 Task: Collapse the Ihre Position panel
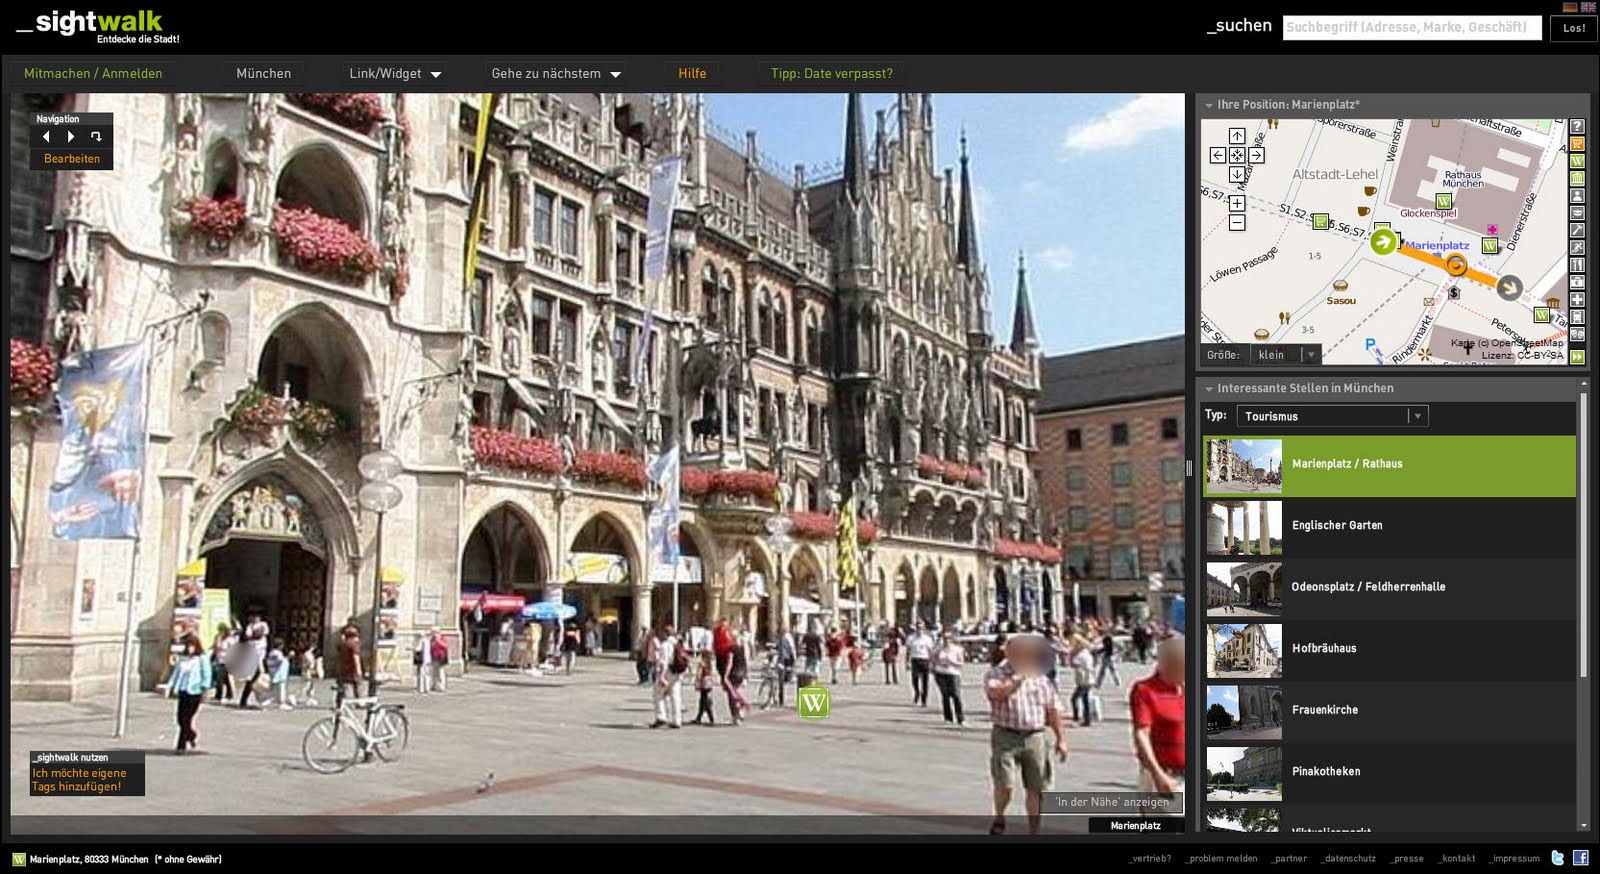tap(1209, 105)
